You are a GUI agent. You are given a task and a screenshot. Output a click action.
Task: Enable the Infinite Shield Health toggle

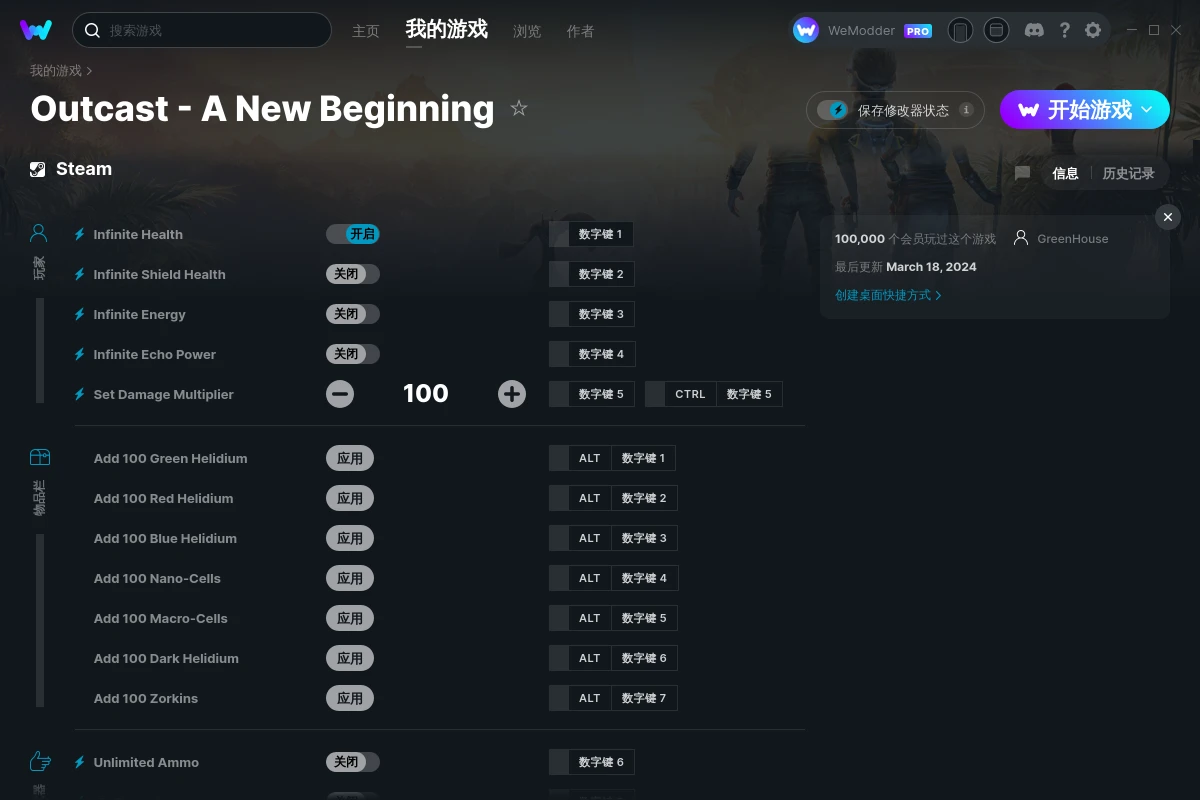(x=352, y=274)
